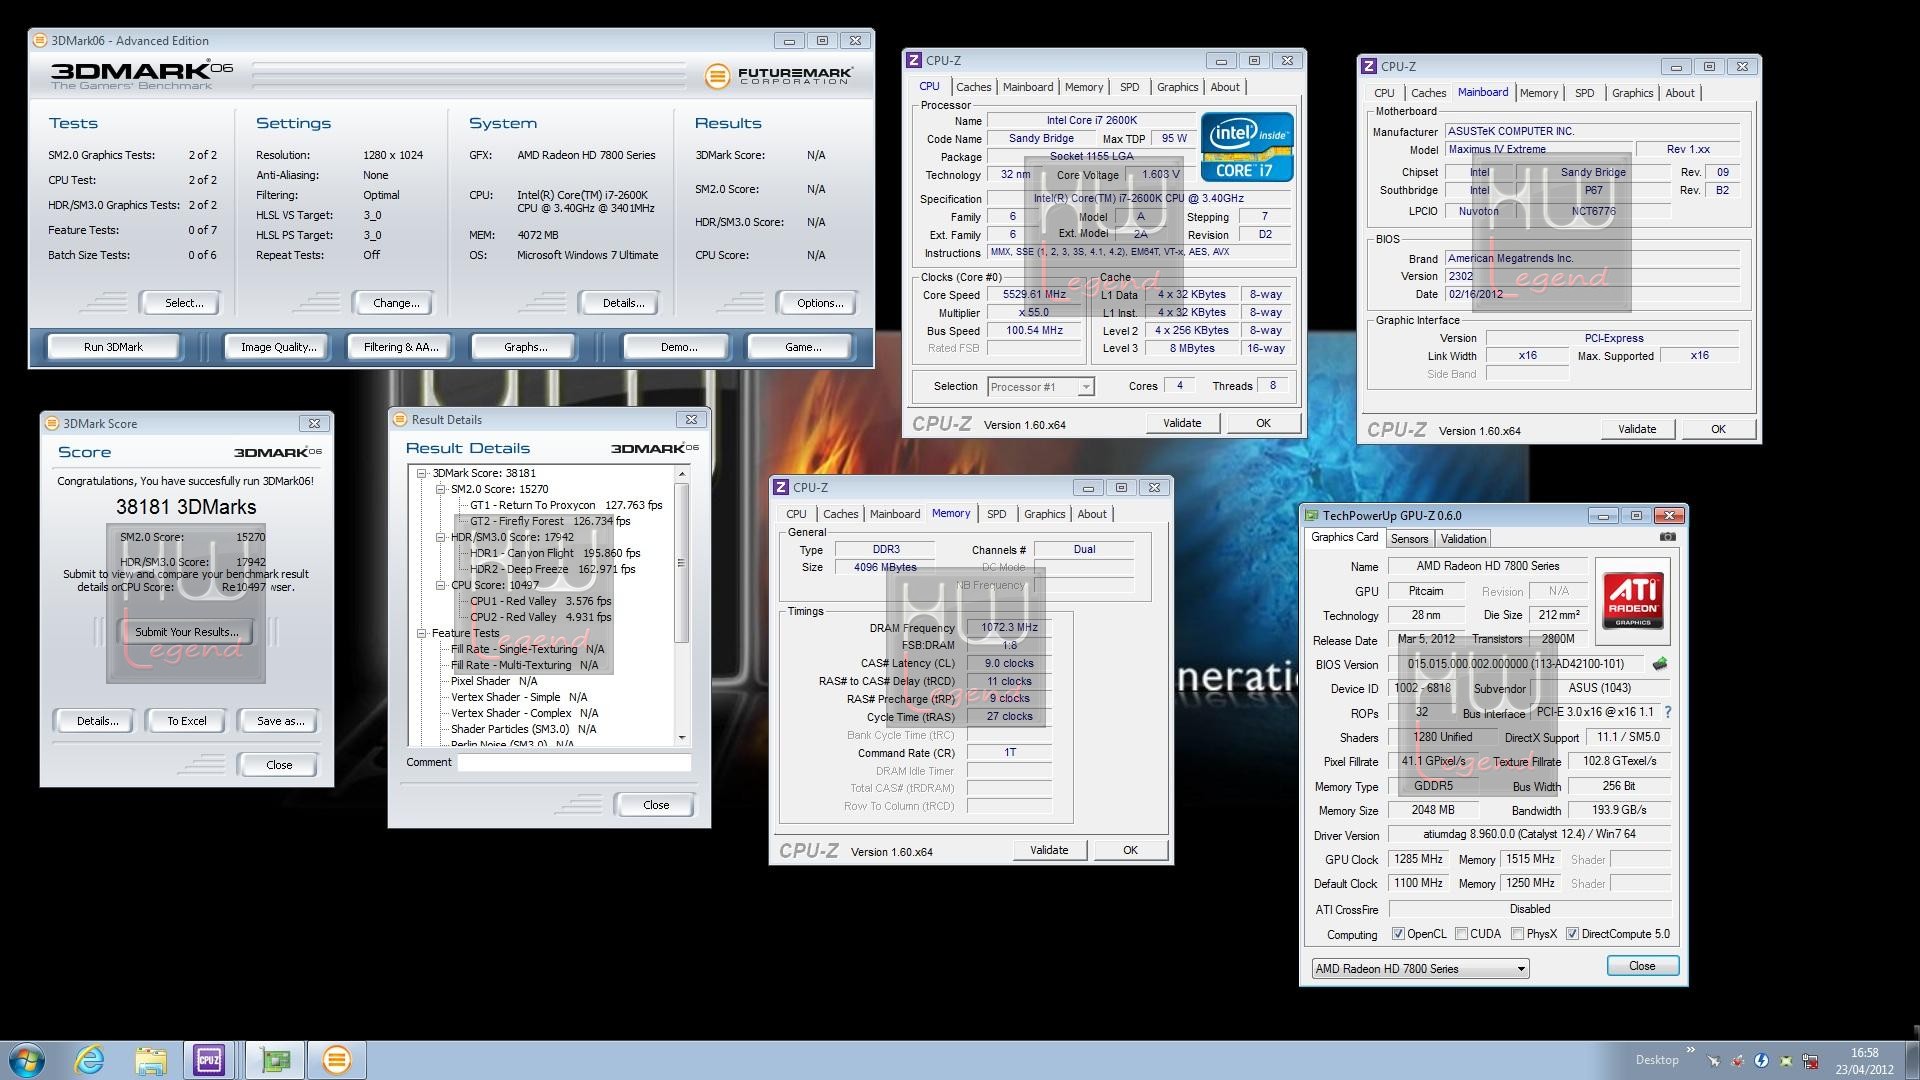This screenshot has width=1920, height=1080.
Task: Click the 3DMark06 orange taskbar icon
Action: 337,1060
